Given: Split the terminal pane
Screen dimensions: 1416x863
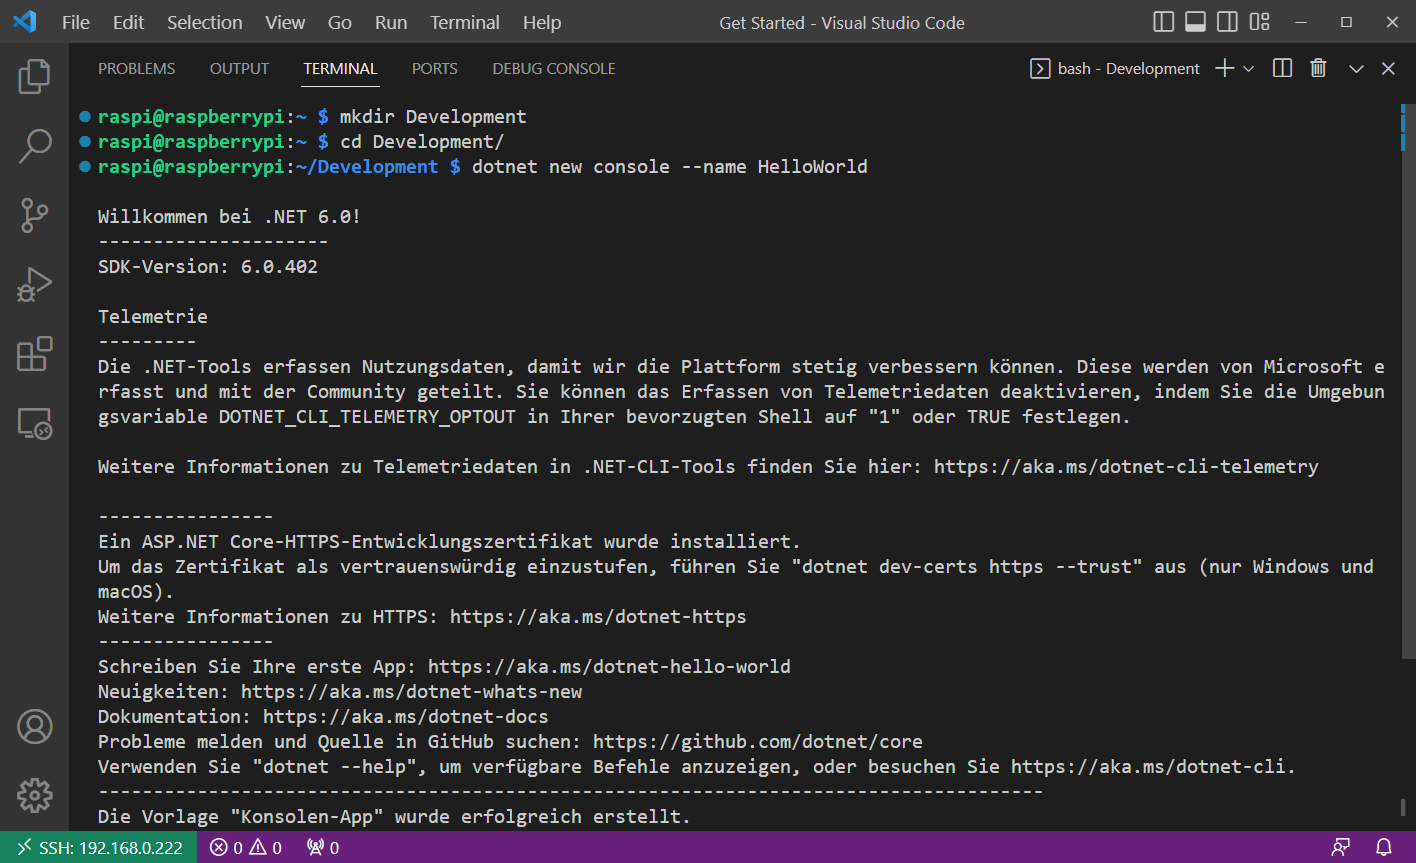Looking at the screenshot, I should point(1282,68).
